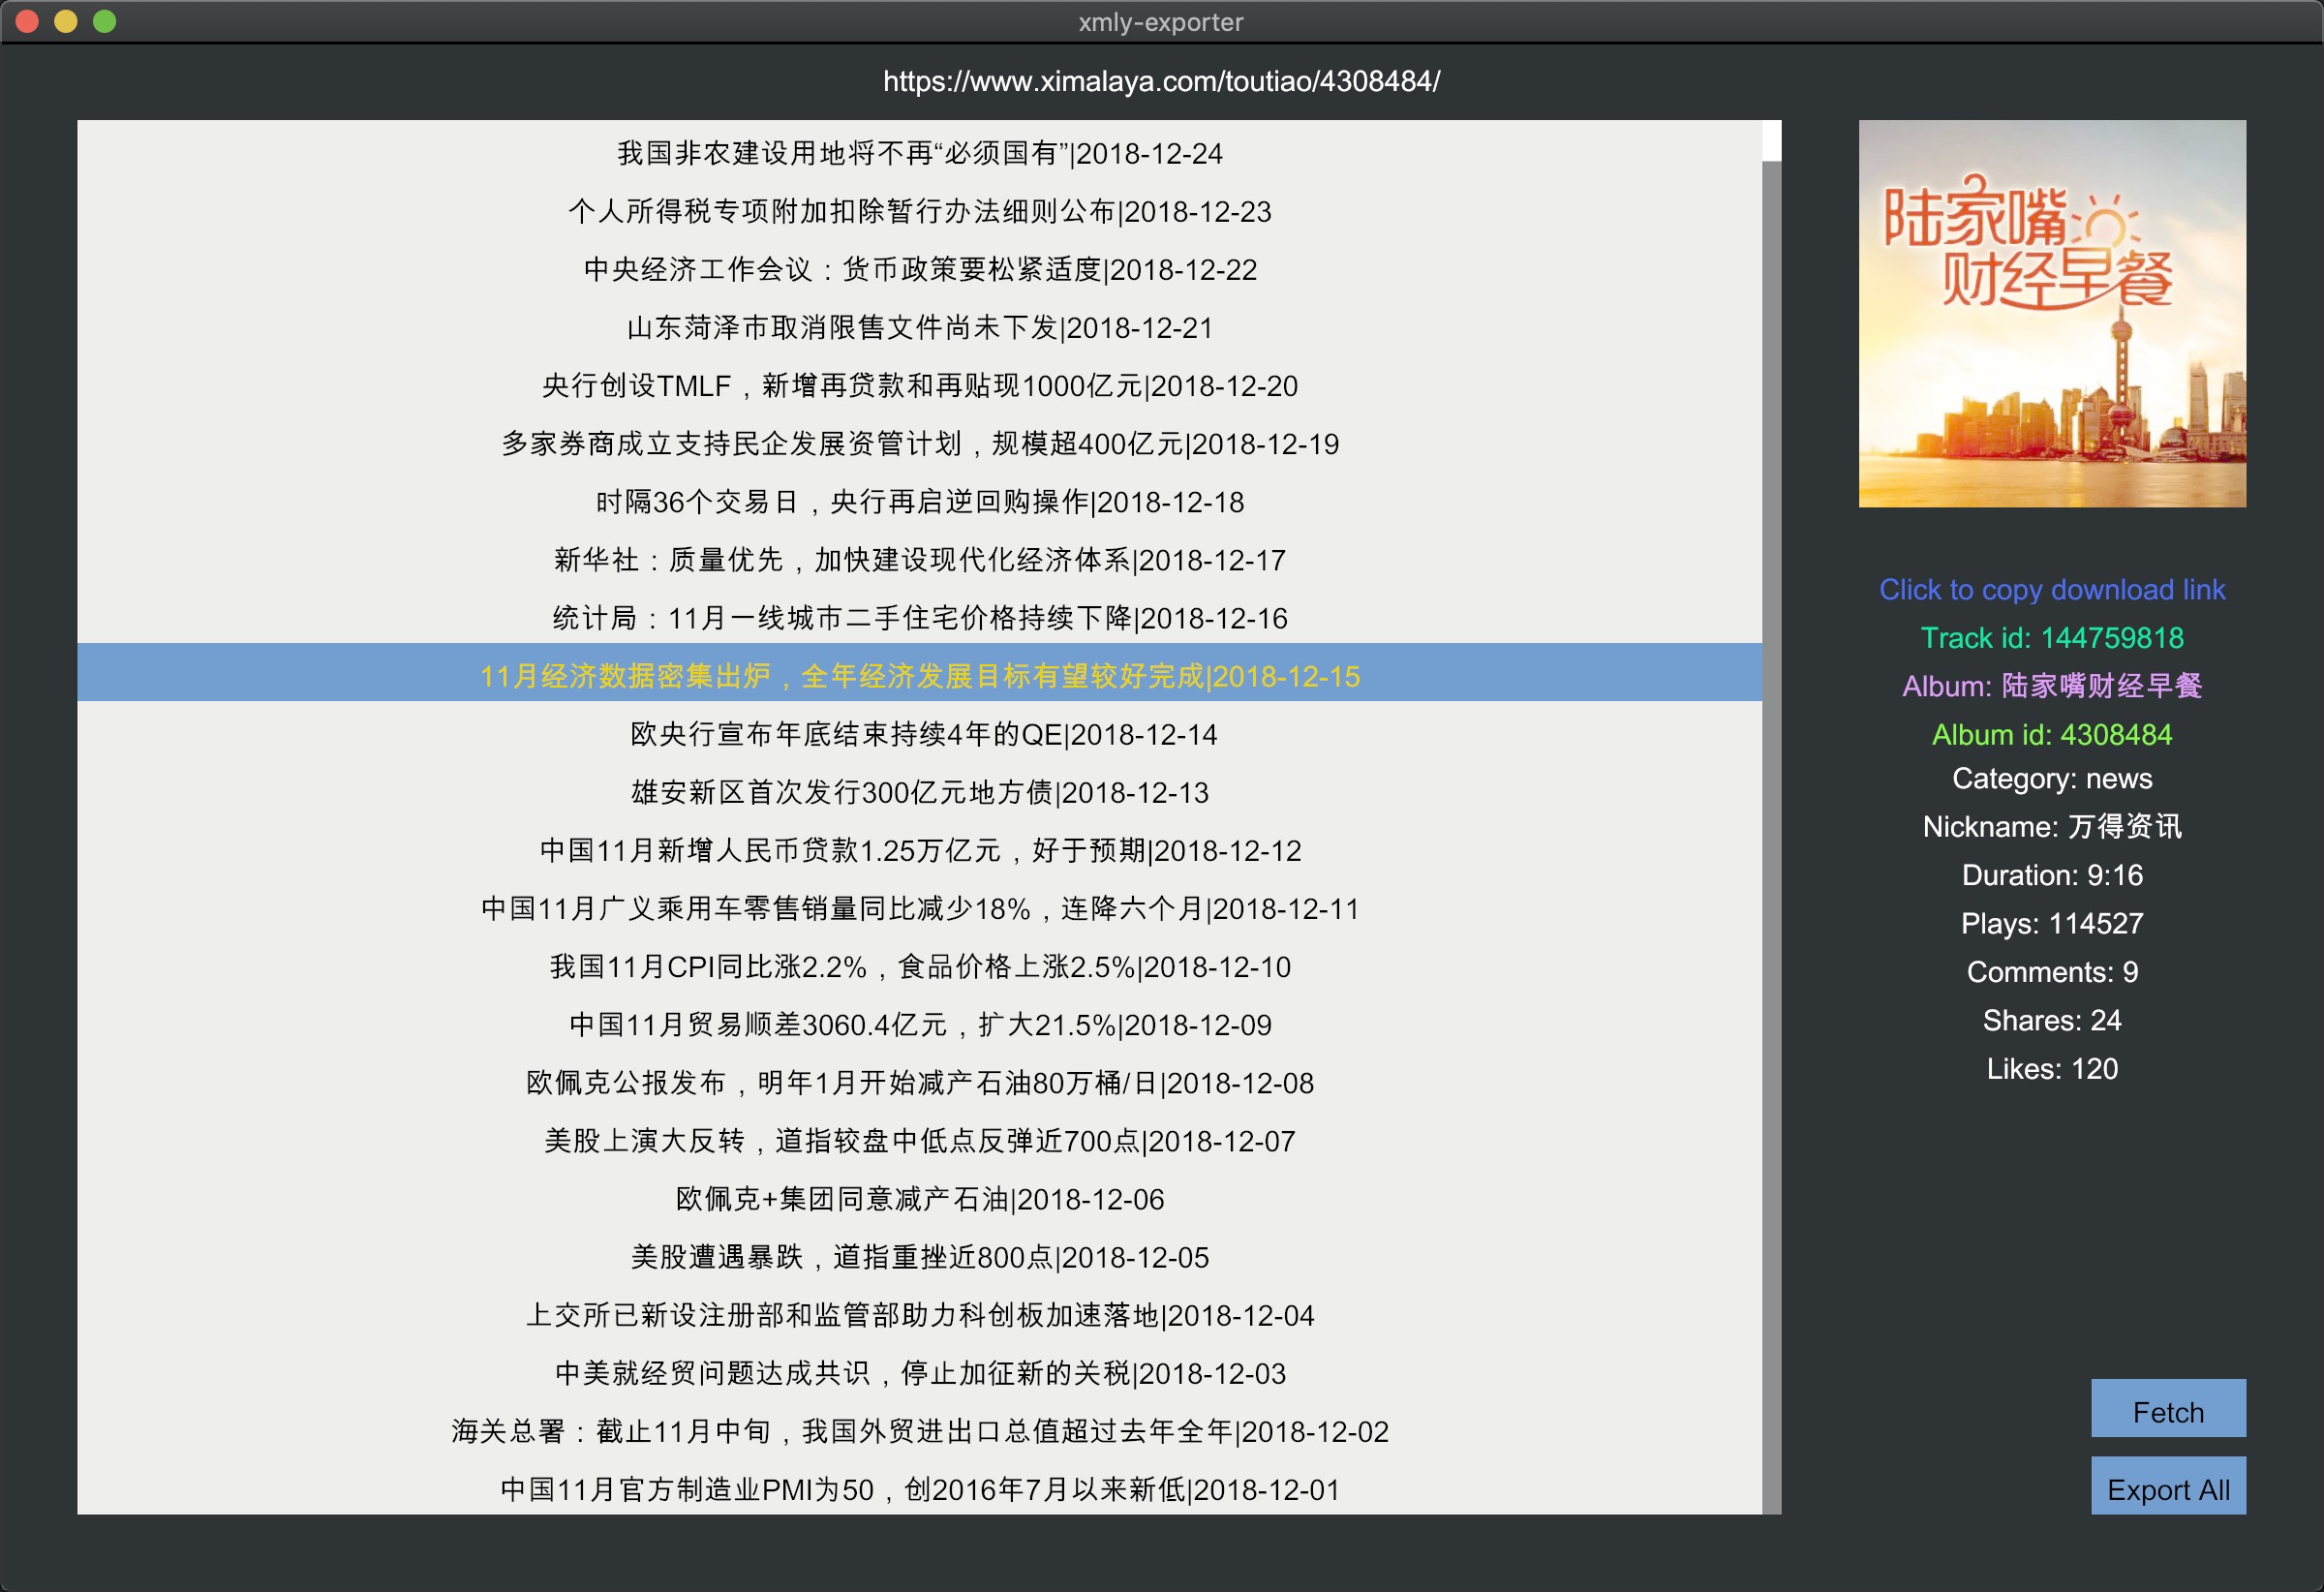The image size is (2324, 1592).
Task: Close the xmly-exporter window
Action: [27, 21]
